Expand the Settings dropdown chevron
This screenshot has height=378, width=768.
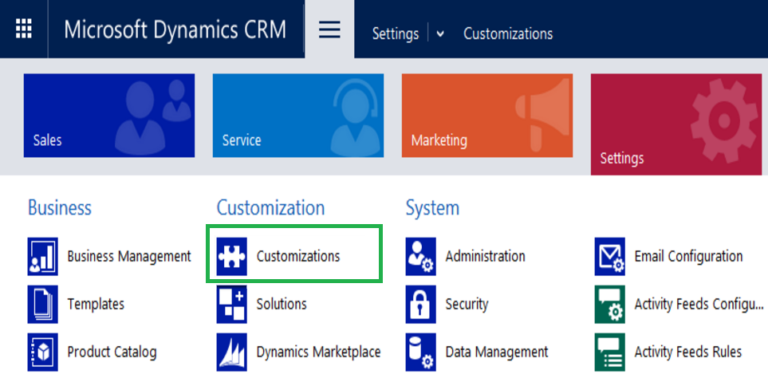click(440, 34)
